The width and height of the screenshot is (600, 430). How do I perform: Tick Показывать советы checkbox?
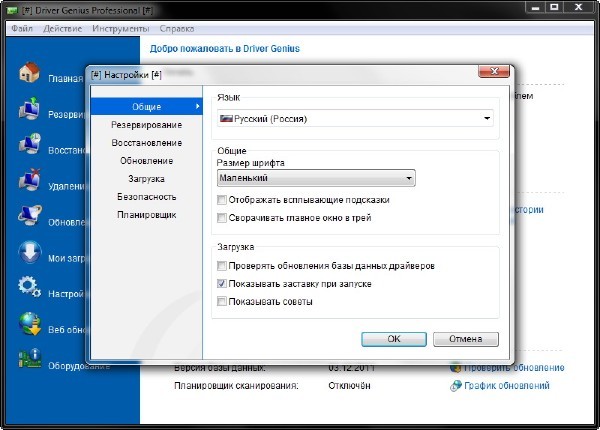pyautogui.click(x=222, y=301)
